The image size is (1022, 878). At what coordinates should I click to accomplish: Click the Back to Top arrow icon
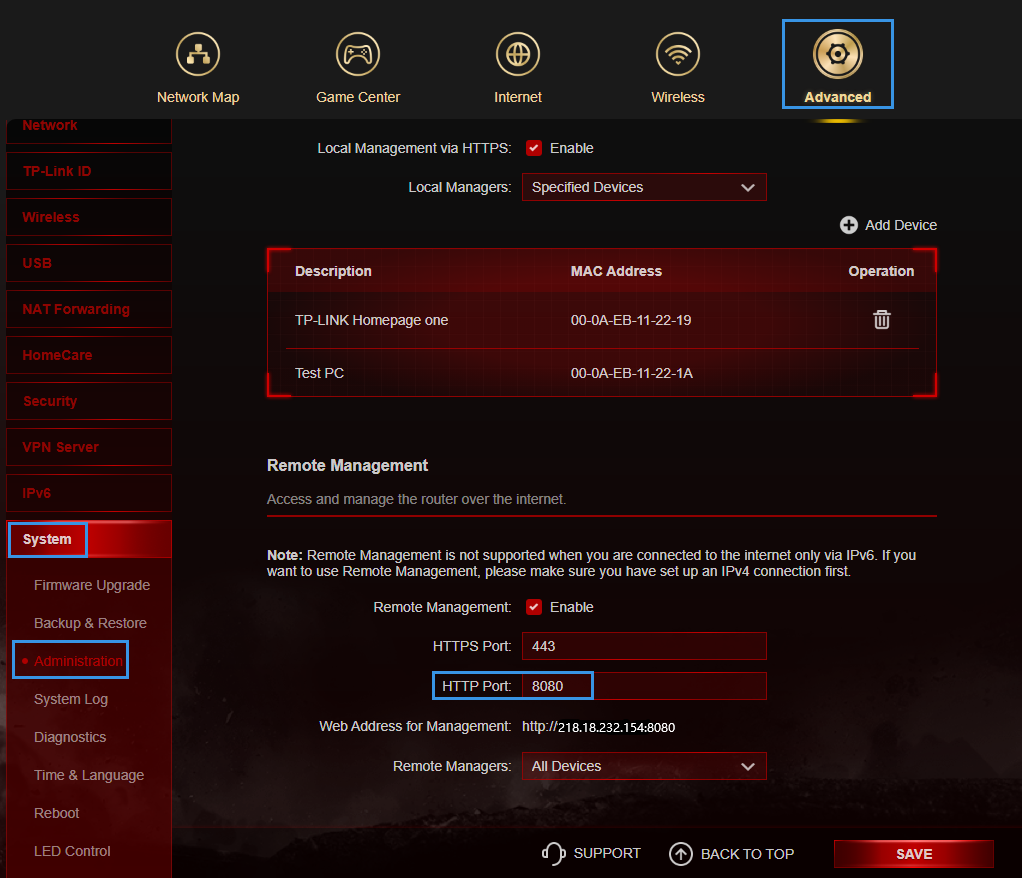[680, 854]
